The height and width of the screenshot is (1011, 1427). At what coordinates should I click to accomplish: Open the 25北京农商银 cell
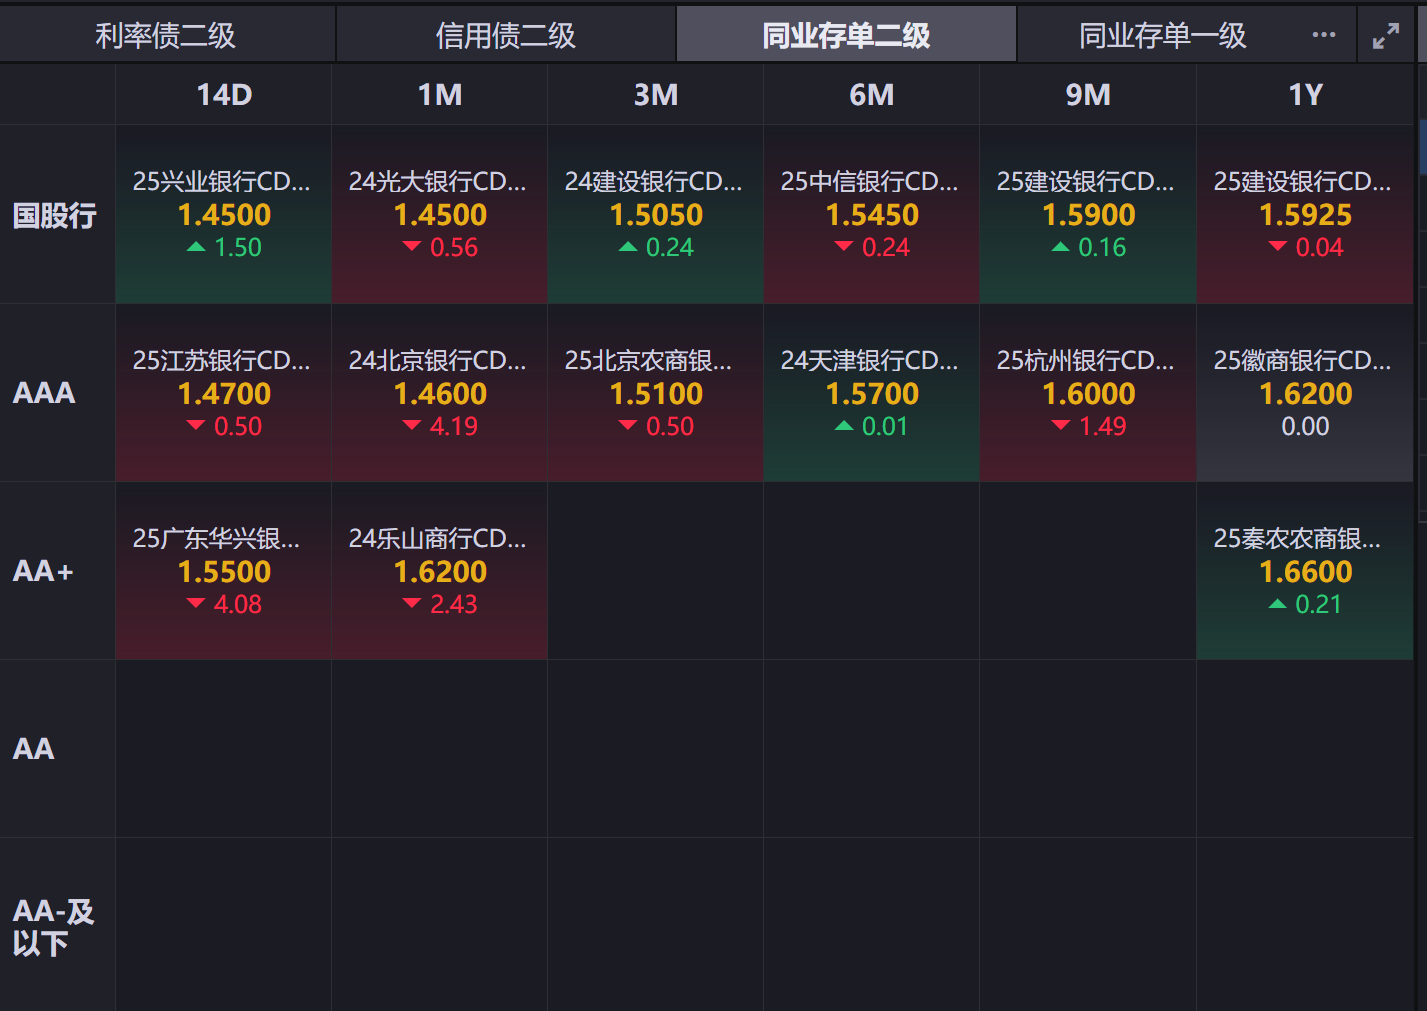pyautogui.click(x=656, y=393)
